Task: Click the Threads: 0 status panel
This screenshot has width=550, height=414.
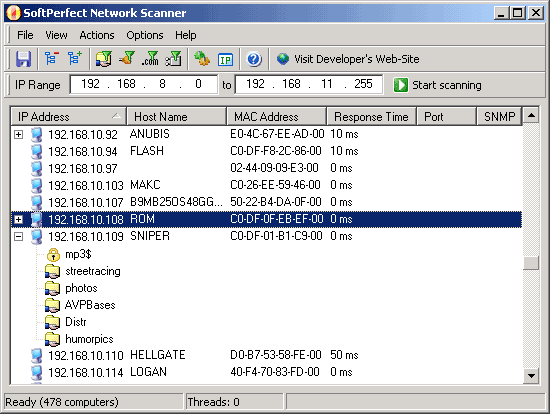Action: 234,402
